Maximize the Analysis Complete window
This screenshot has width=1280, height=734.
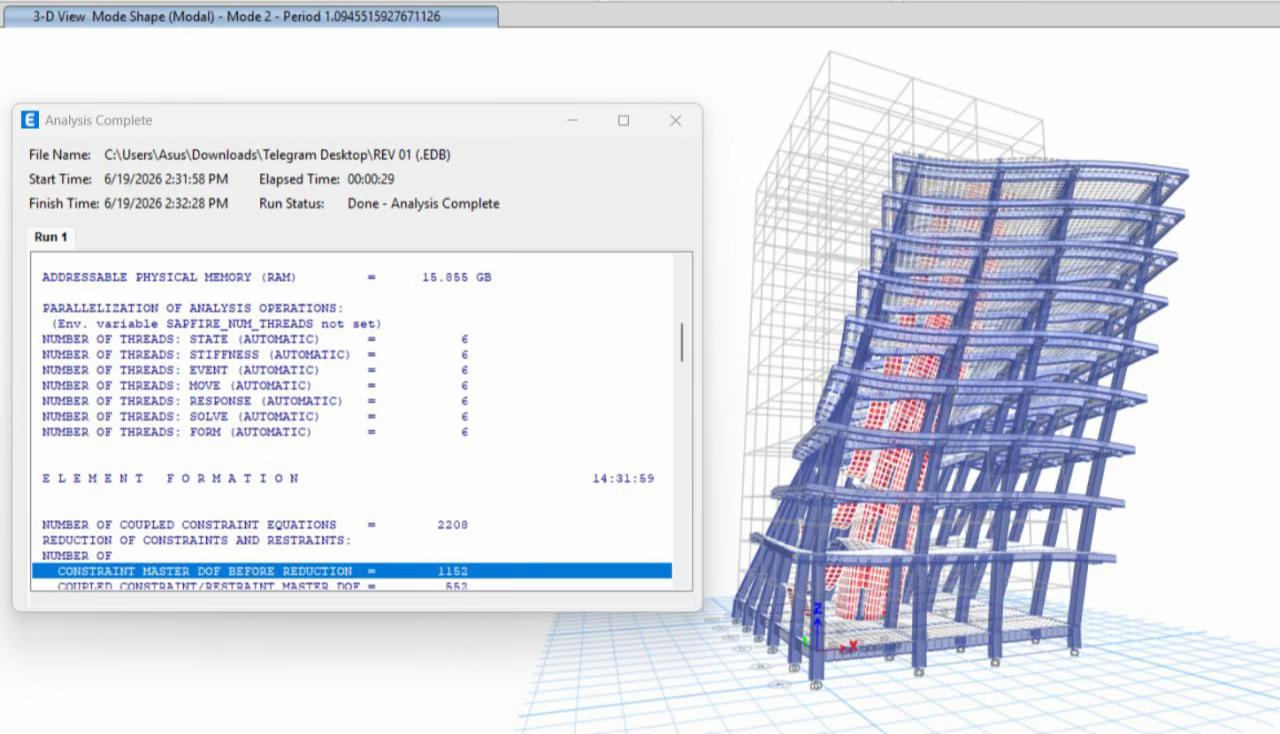pos(623,120)
